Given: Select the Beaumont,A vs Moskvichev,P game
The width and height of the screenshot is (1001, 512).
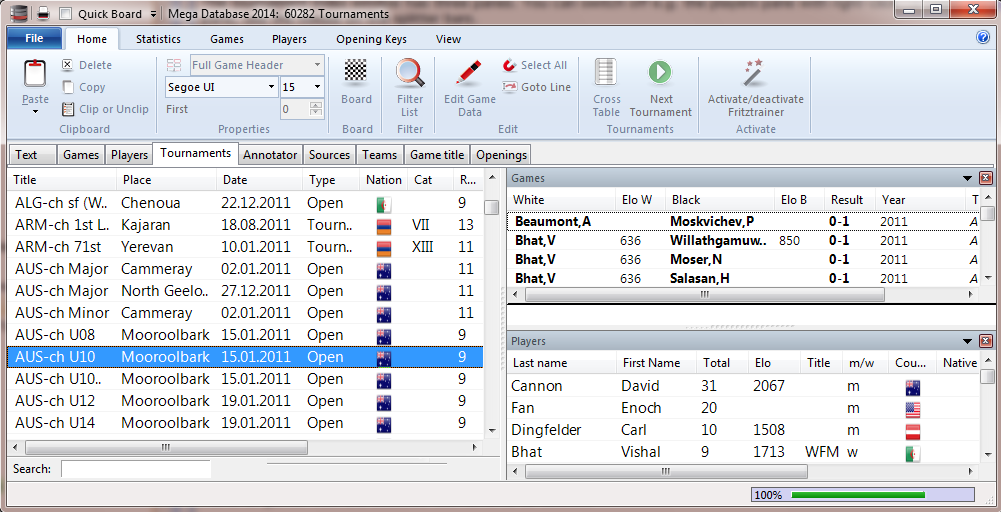Looking at the screenshot, I should (744, 222).
